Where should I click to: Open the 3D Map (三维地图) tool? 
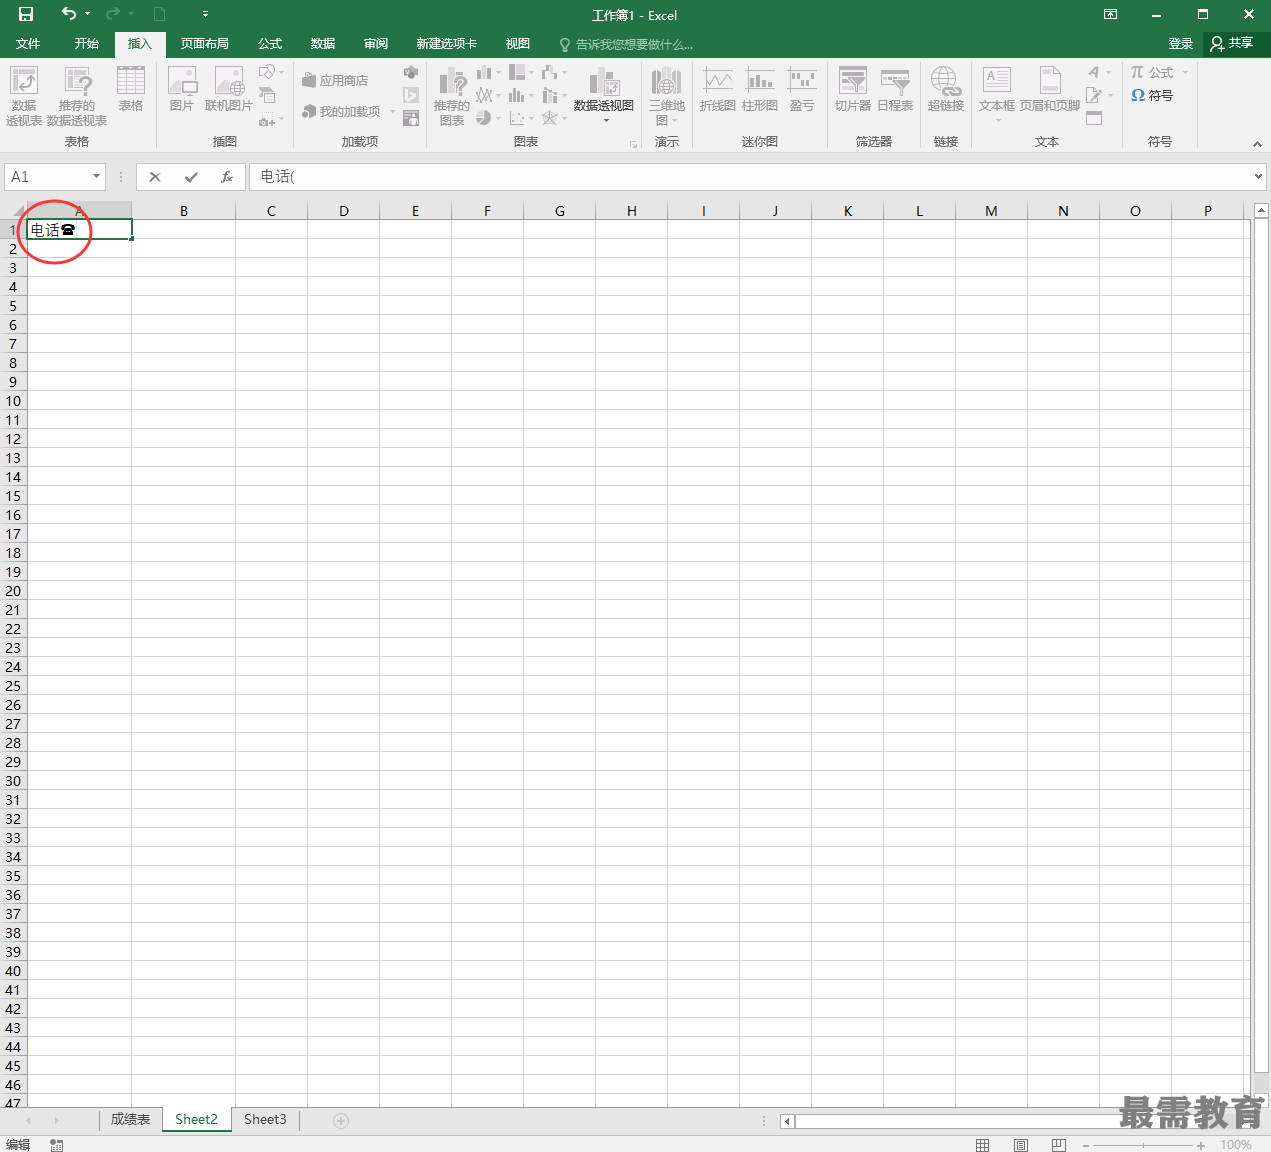point(667,96)
